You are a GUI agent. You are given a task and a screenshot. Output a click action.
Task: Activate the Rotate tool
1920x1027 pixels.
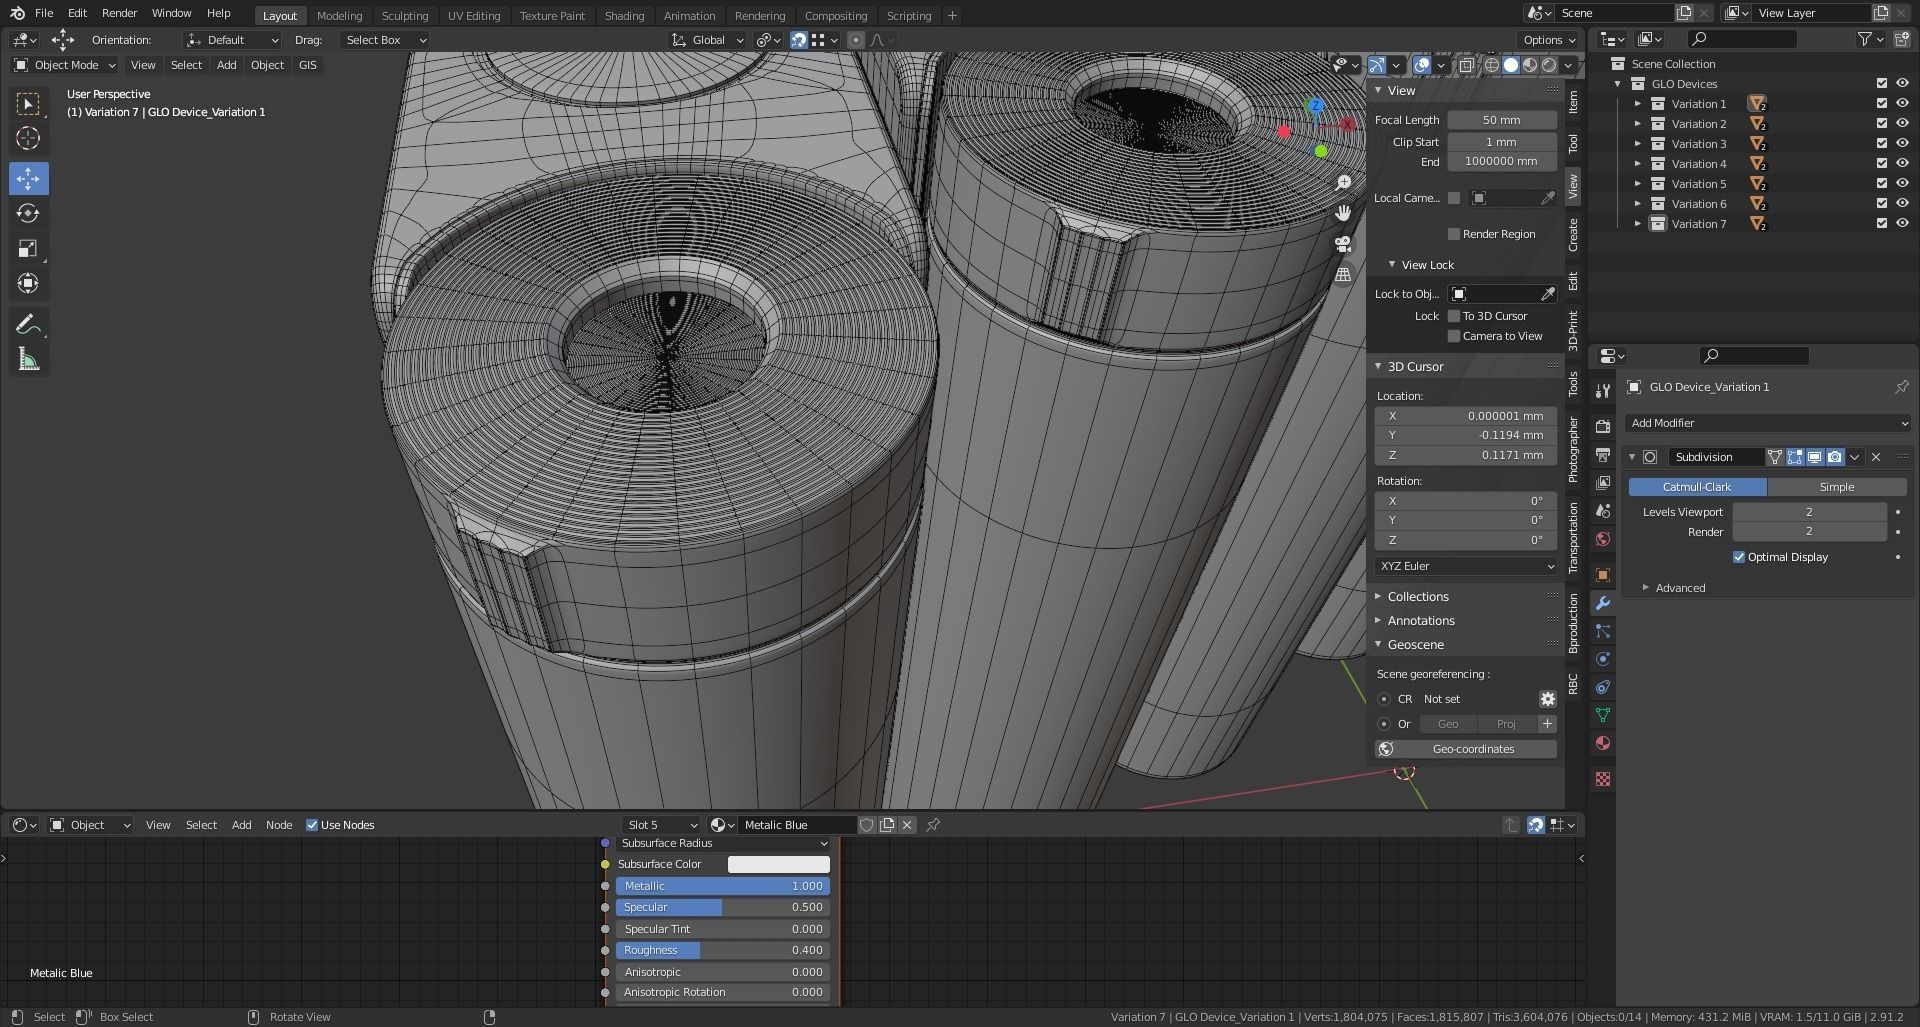(x=28, y=213)
